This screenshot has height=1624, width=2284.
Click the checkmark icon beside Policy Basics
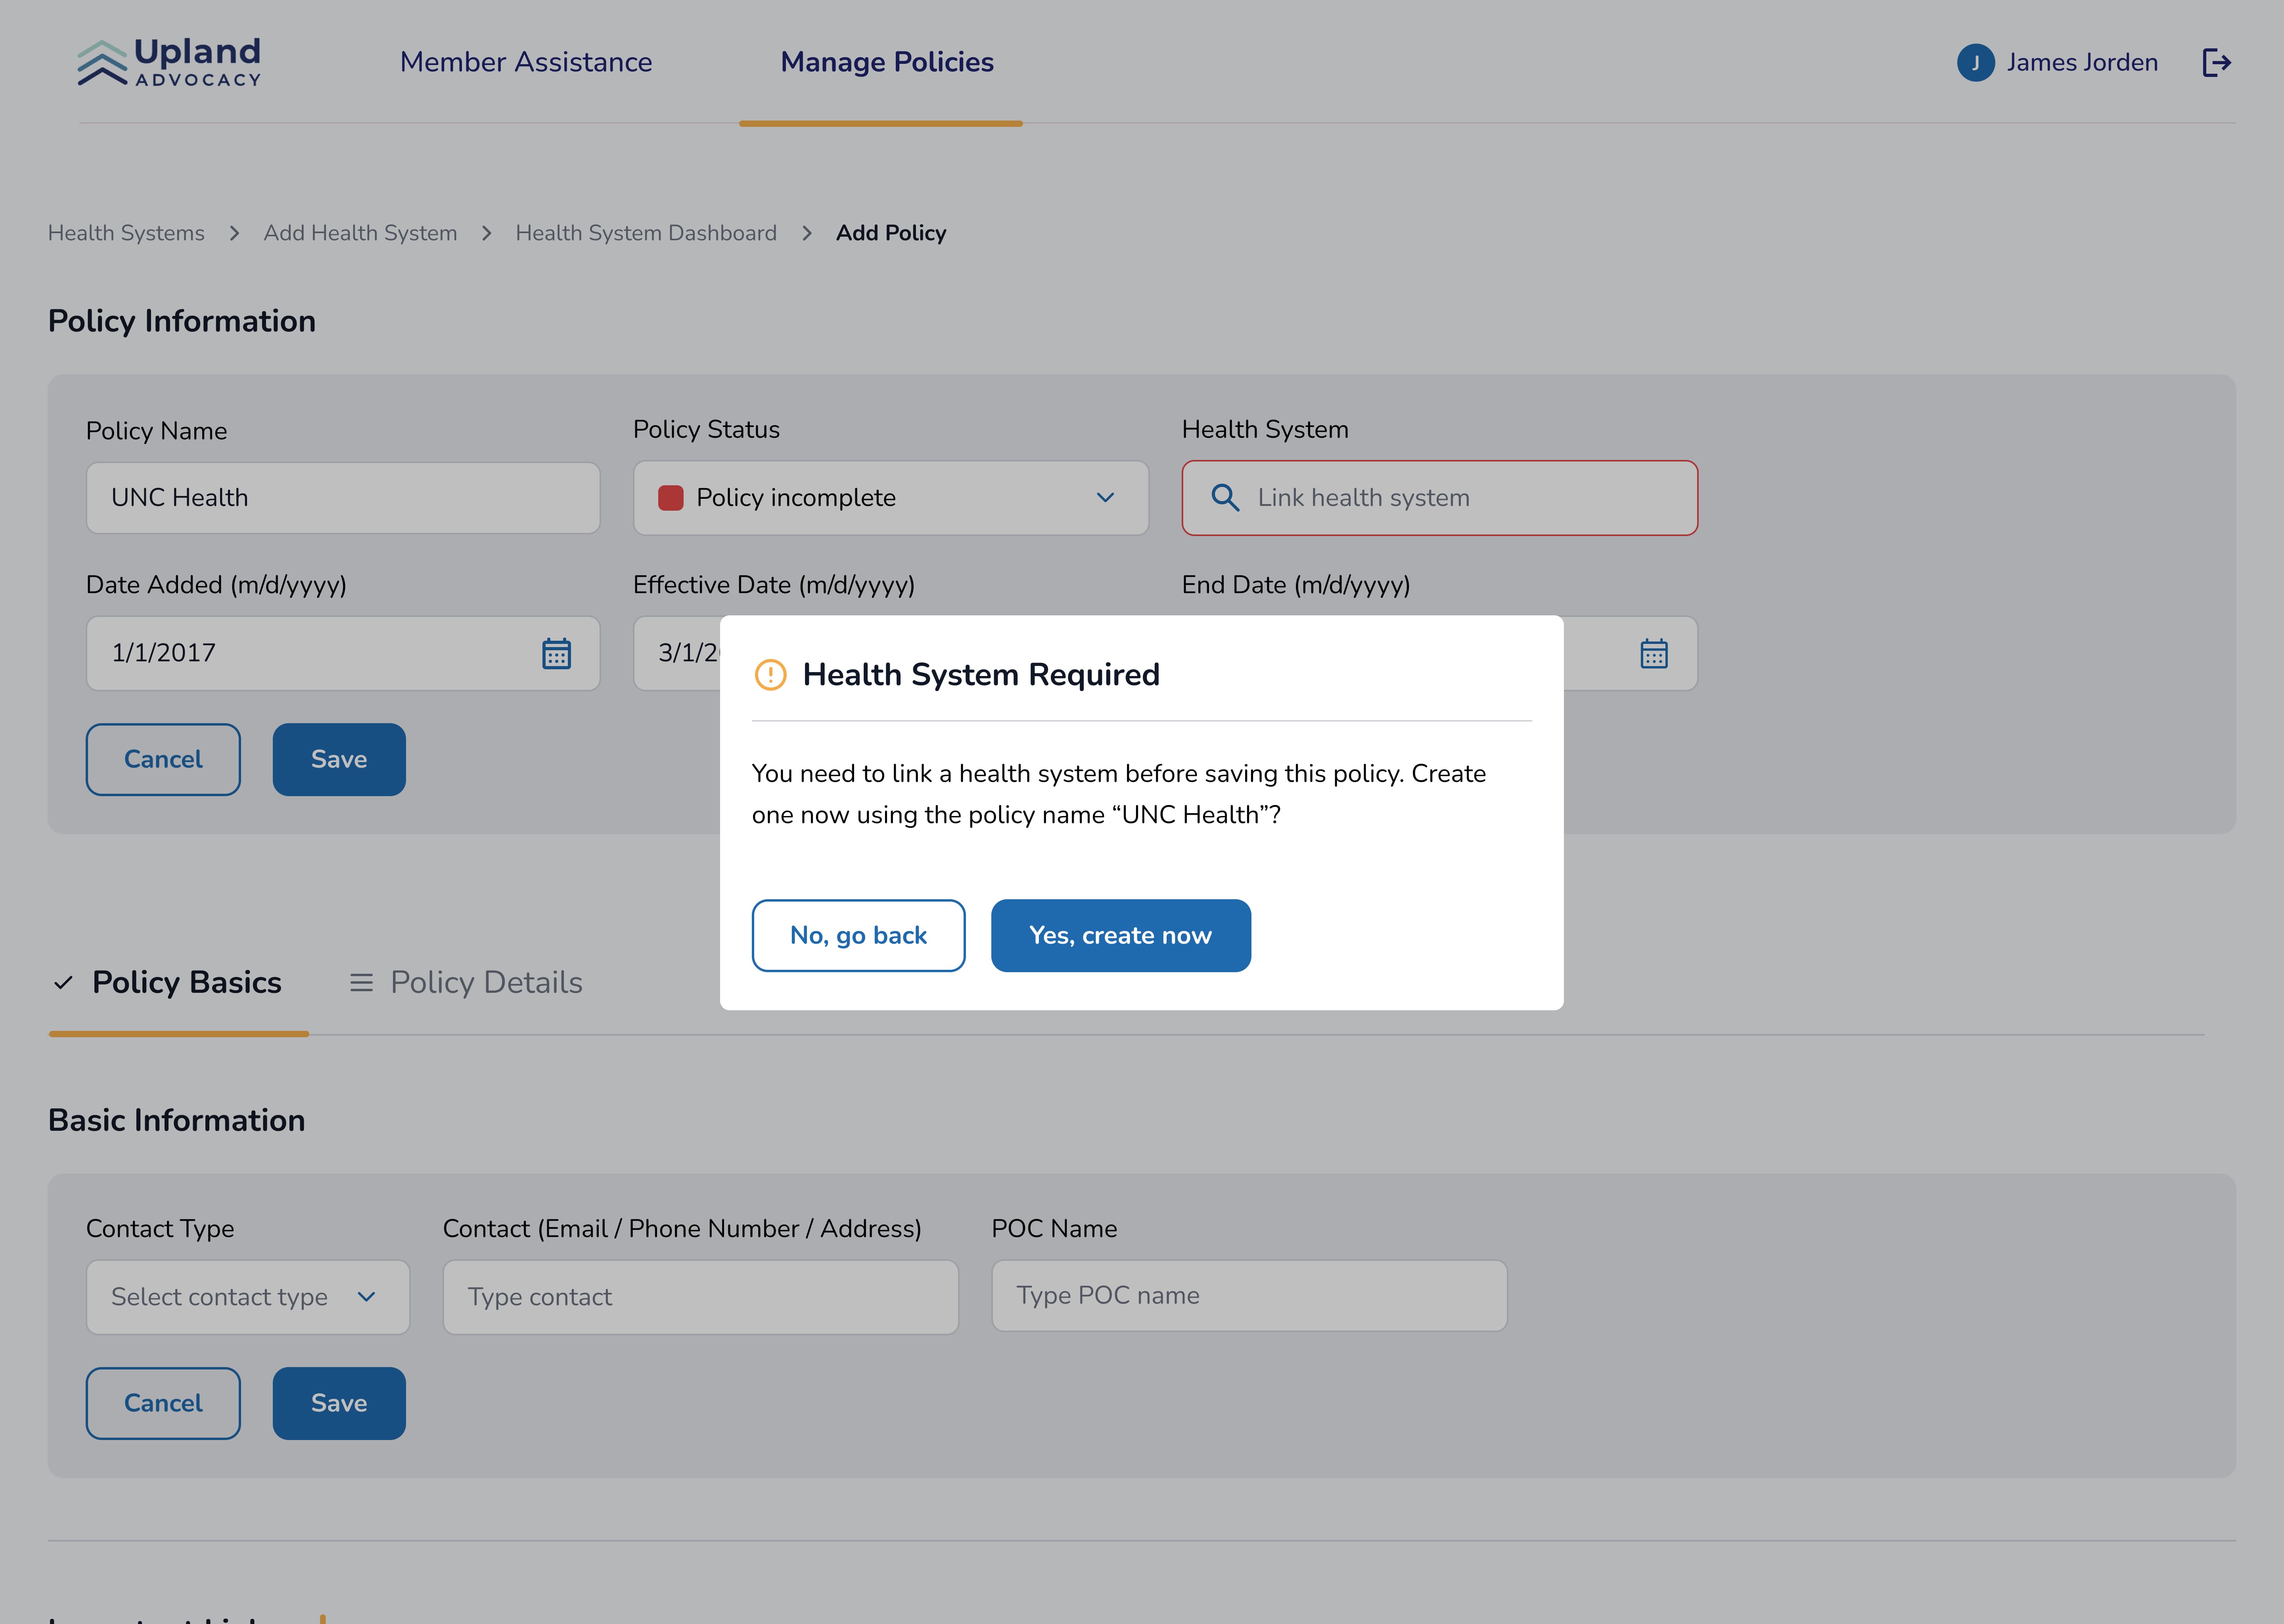[x=64, y=983]
